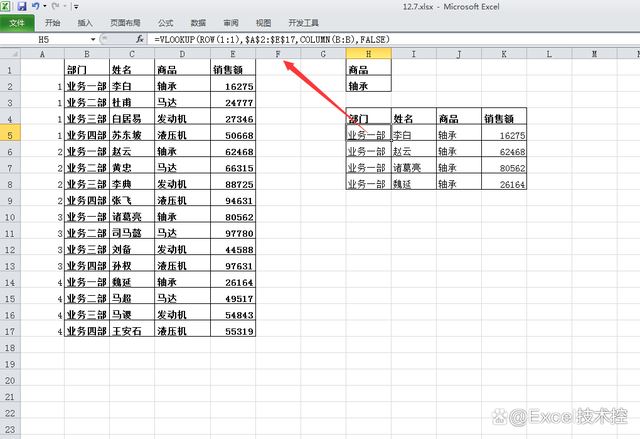
Task: Click the Excel logo in title bar
Action: (x=7, y=6)
